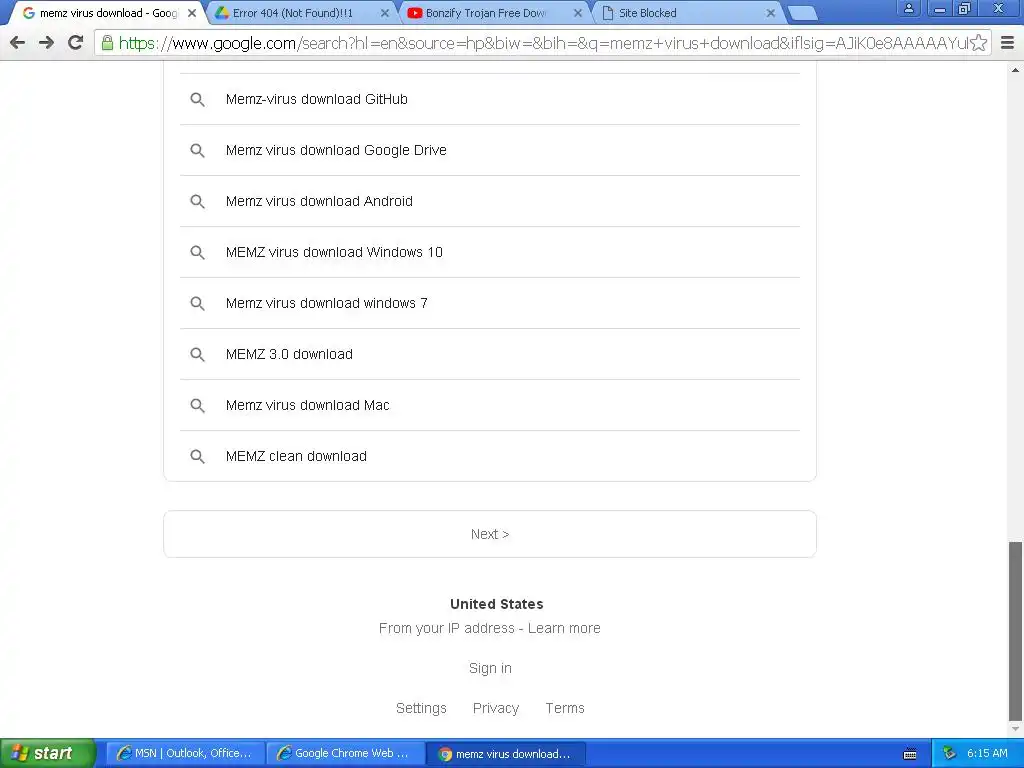1024x768 pixels.
Task: Click the Sign in link
Action: coord(490,668)
